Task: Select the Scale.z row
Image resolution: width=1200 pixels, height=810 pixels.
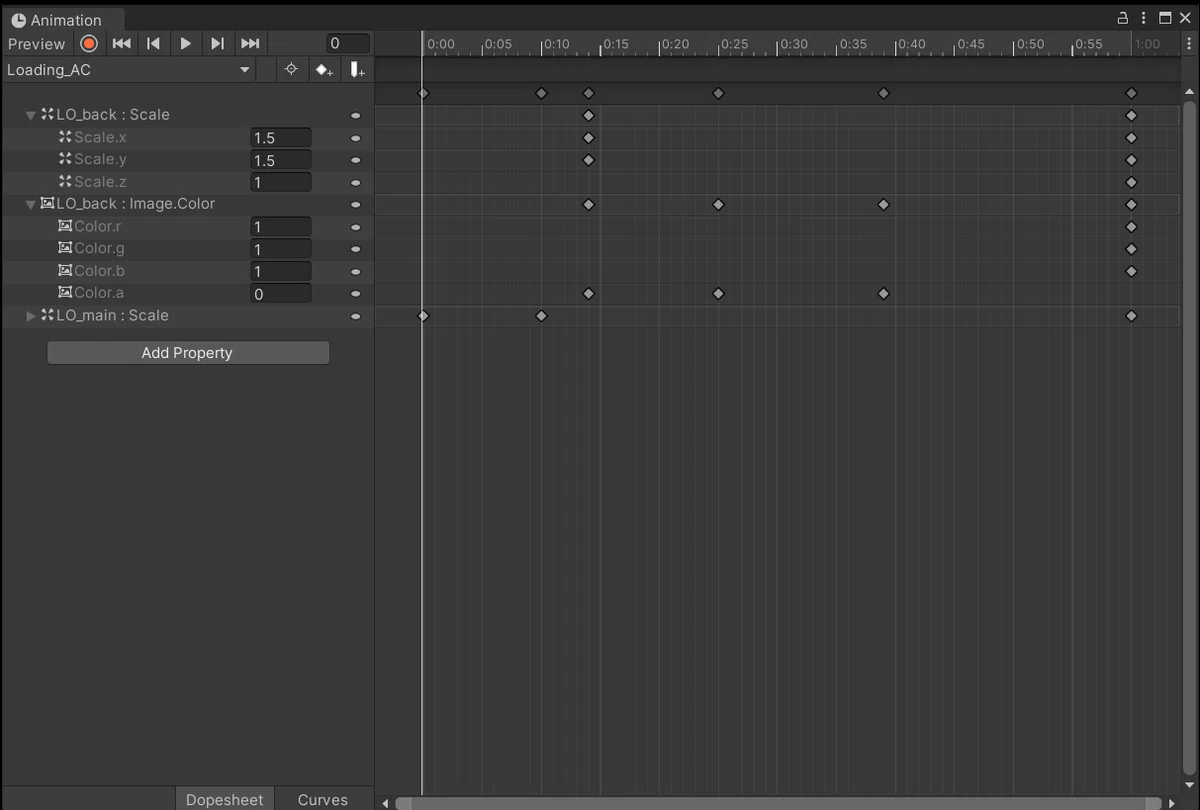Action: (187, 182)
